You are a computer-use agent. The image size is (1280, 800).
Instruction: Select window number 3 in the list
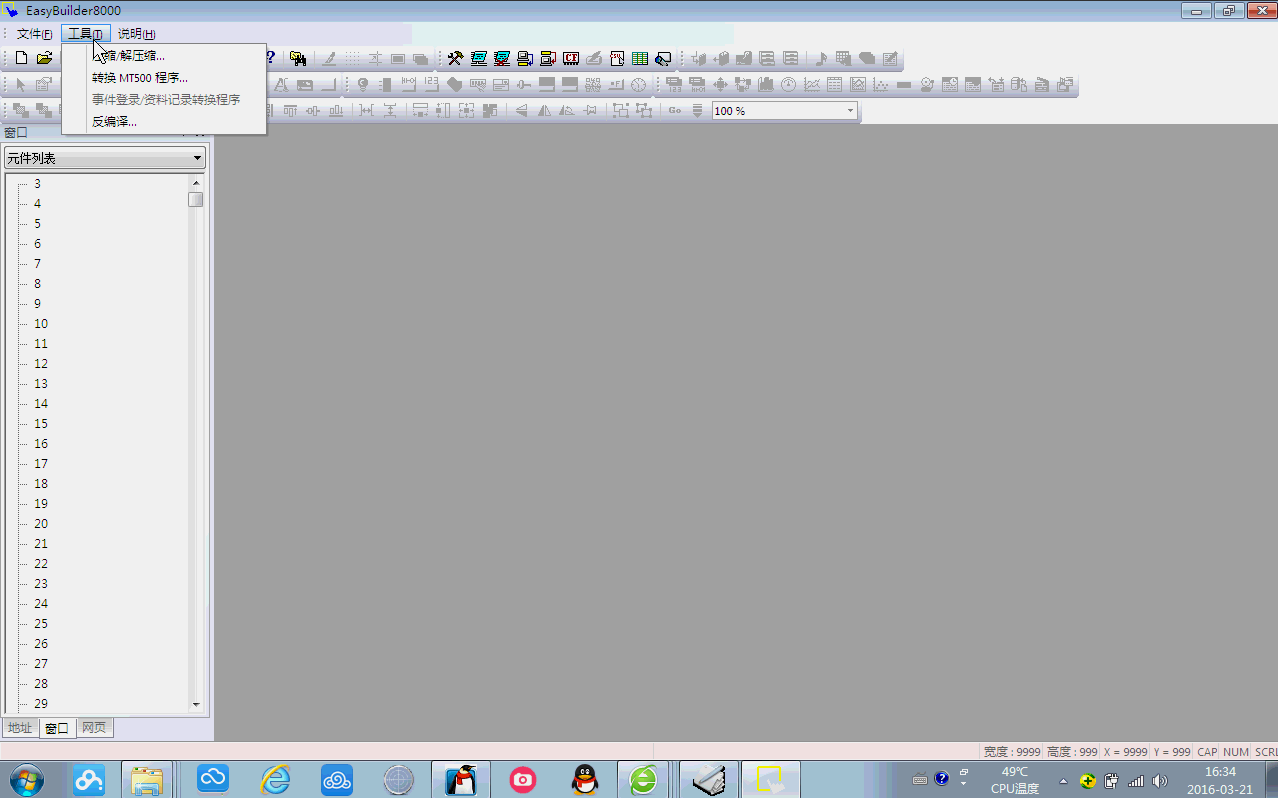click(38, 184)
